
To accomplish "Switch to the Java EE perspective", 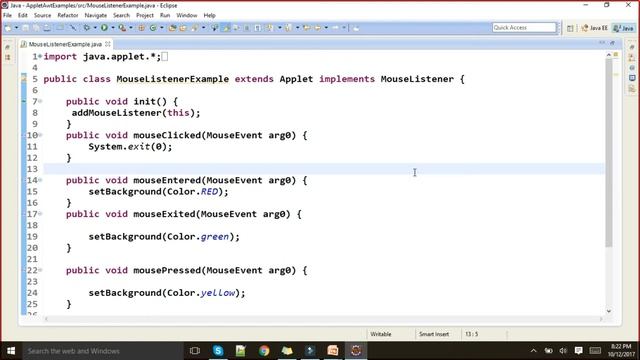I will tap(594, 28).
